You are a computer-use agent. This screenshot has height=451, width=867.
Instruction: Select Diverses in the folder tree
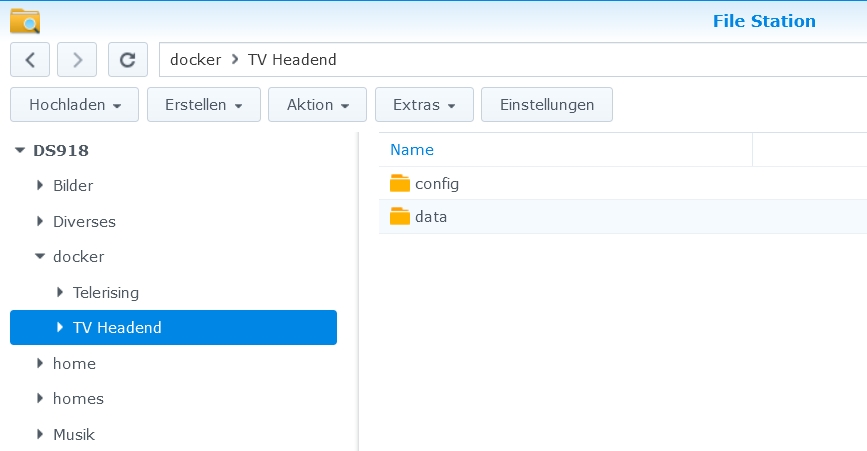click(84, 222)
